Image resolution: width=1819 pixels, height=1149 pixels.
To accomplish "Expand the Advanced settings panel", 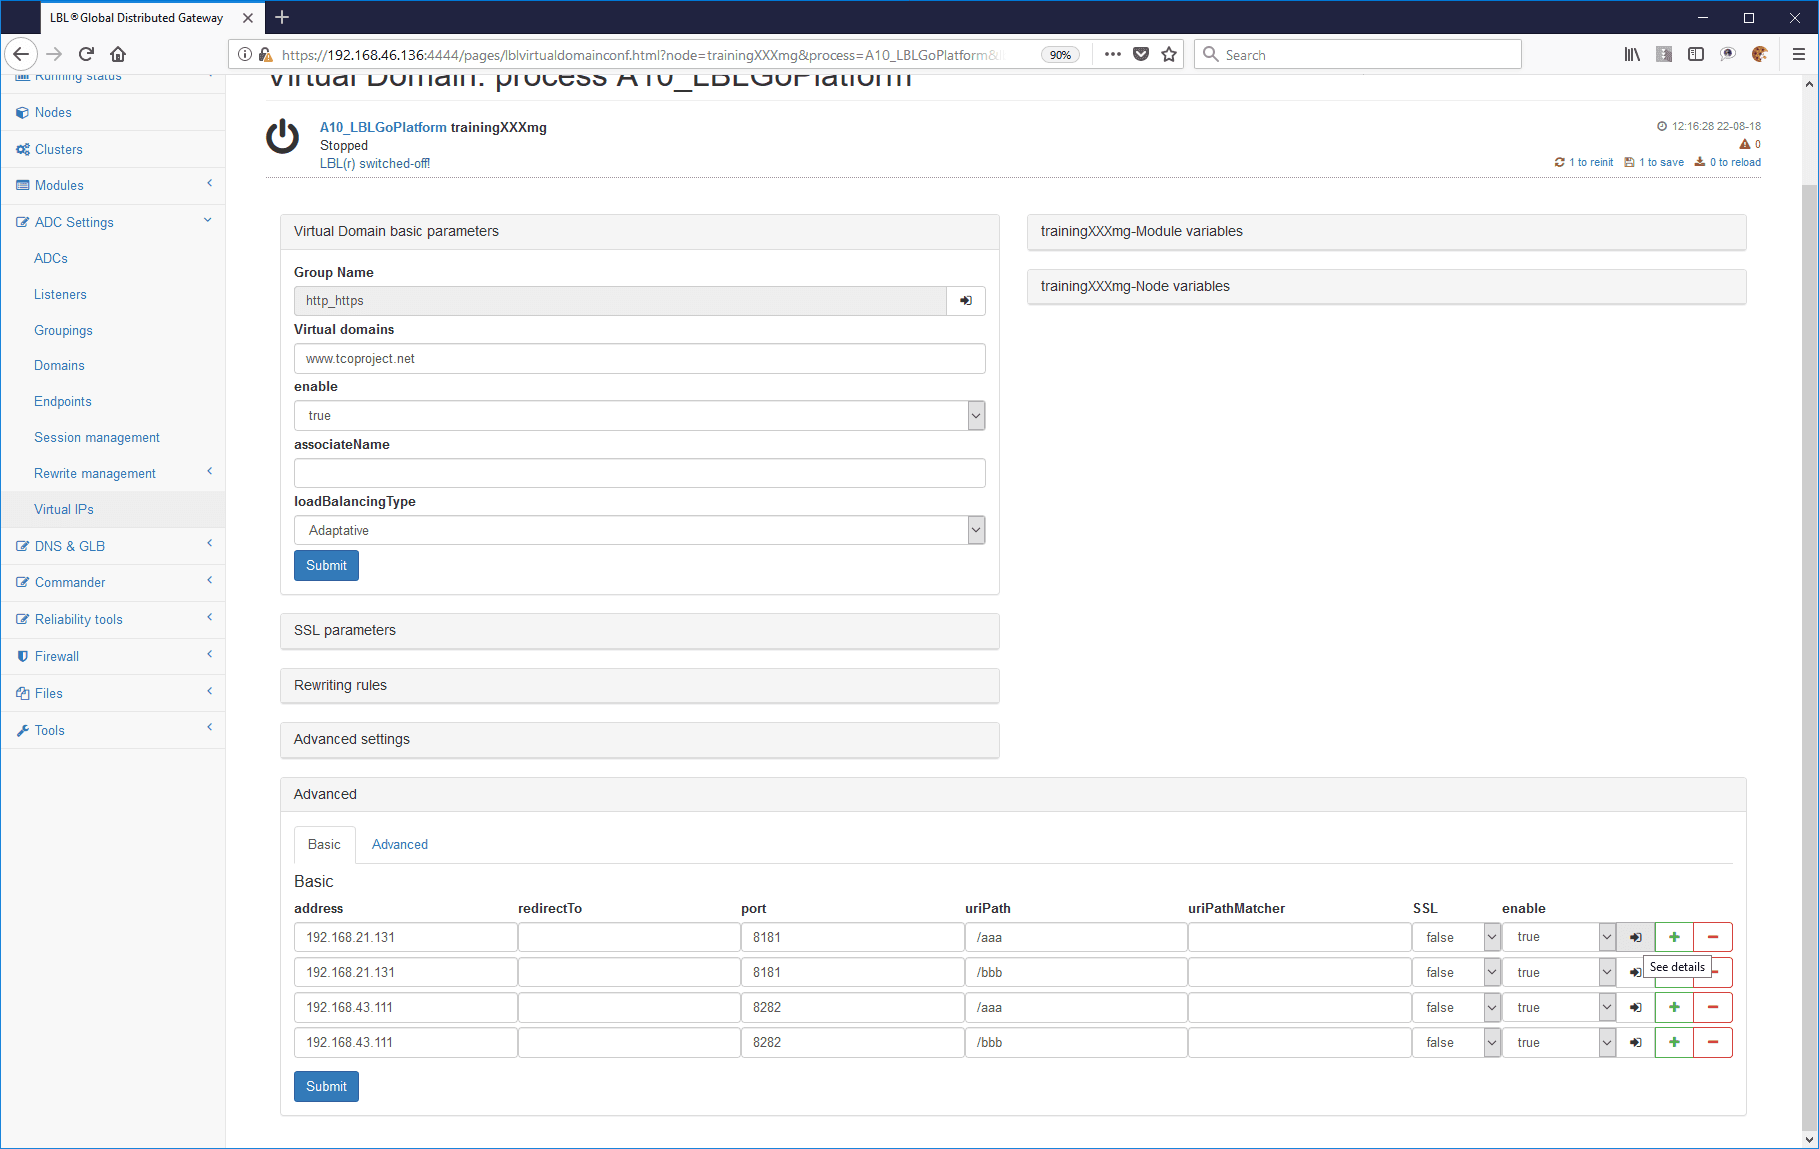I will (x=639, y=739).
